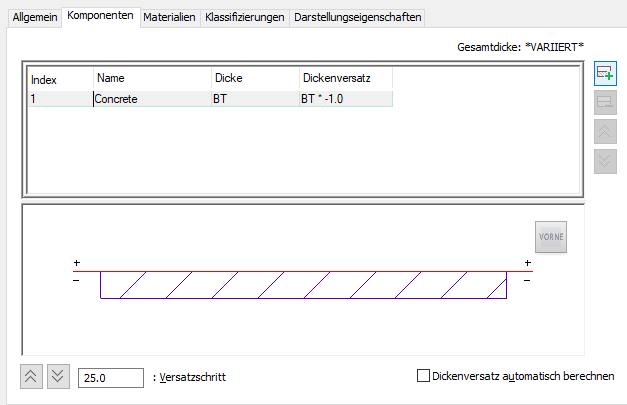
Task: Go to the Klassifizierungen tab
Action: click(245, 17)
